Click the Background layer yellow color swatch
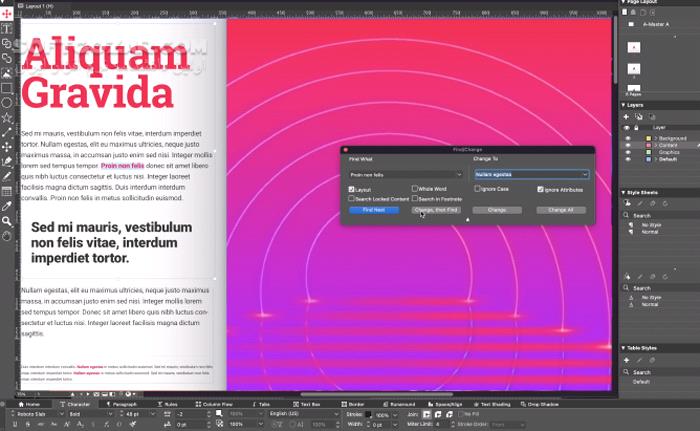 (x=649, y=138)
